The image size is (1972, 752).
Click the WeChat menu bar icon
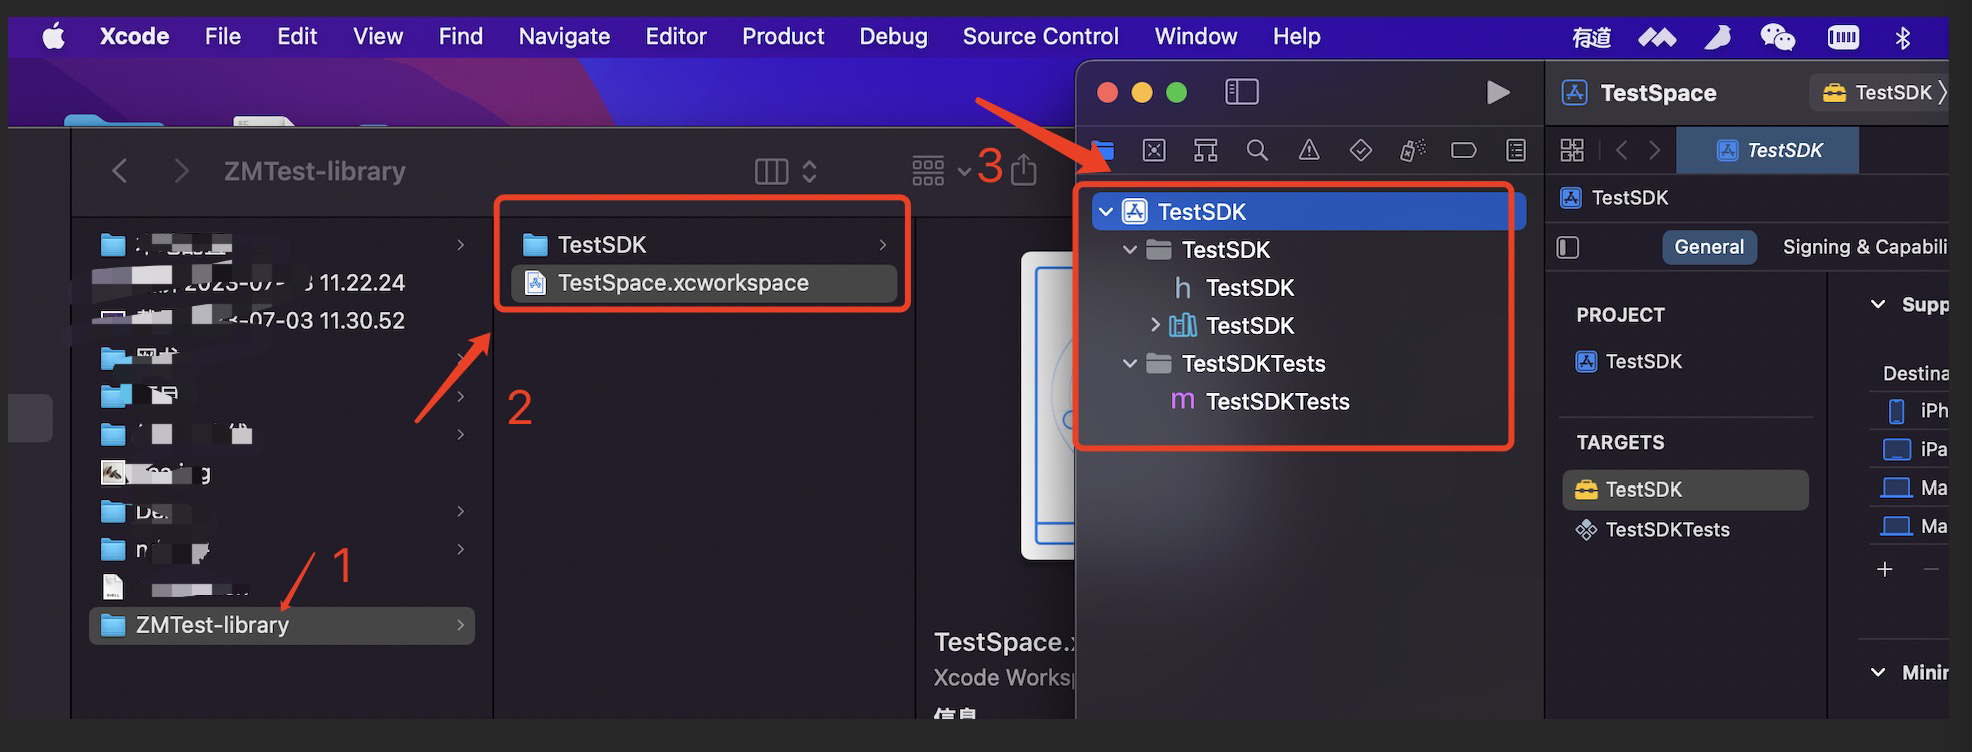1777,37
